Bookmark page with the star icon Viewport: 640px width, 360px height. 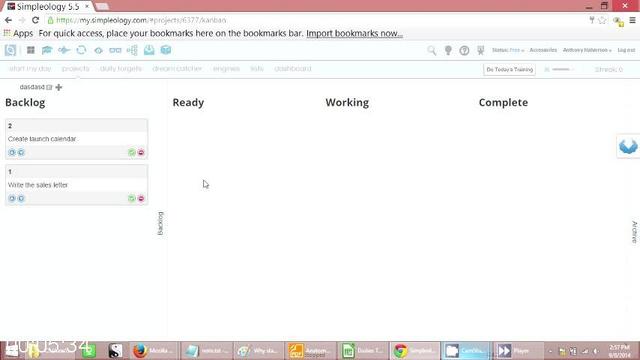tap(602, 20)
